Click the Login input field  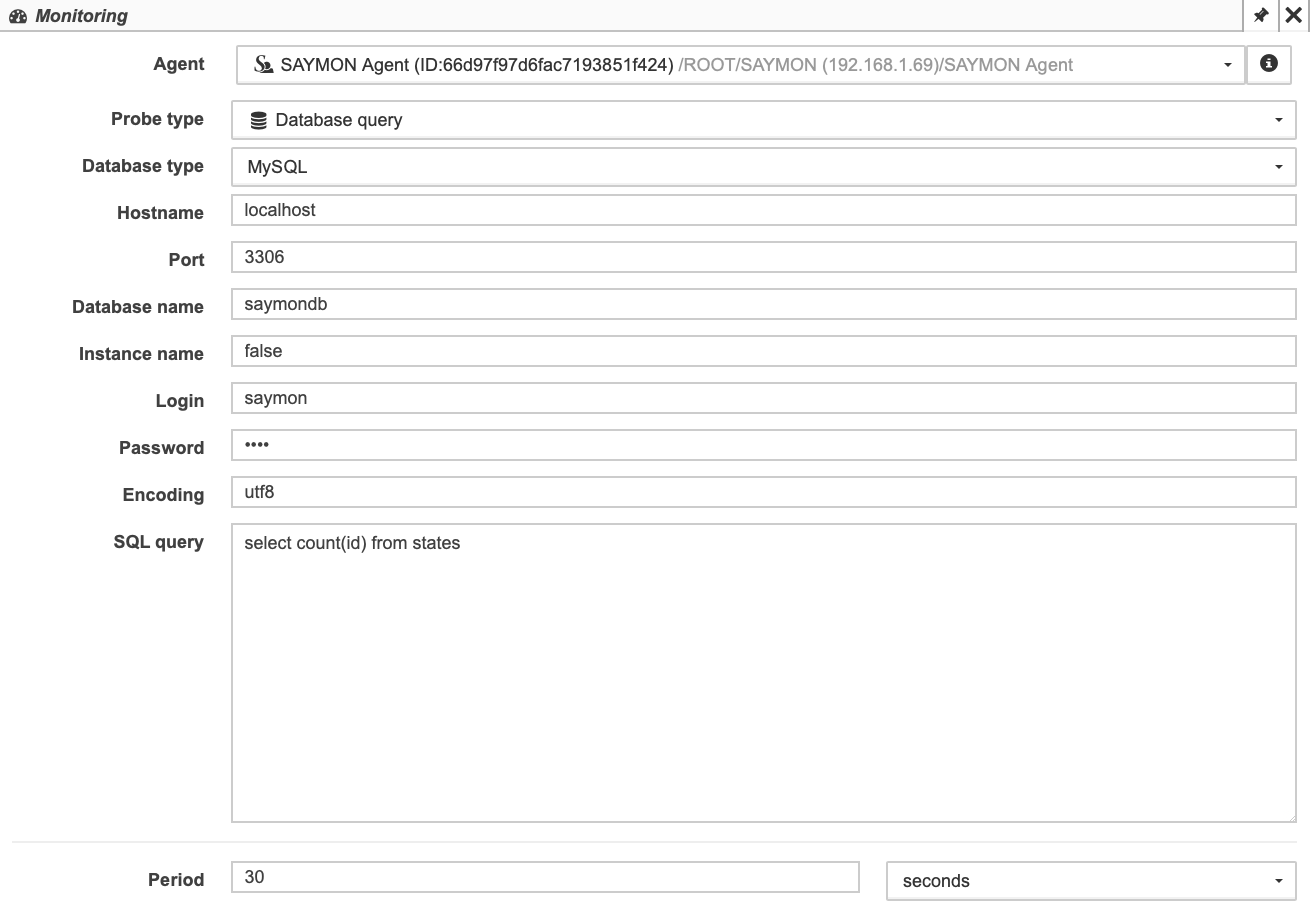tap(764, 398)
